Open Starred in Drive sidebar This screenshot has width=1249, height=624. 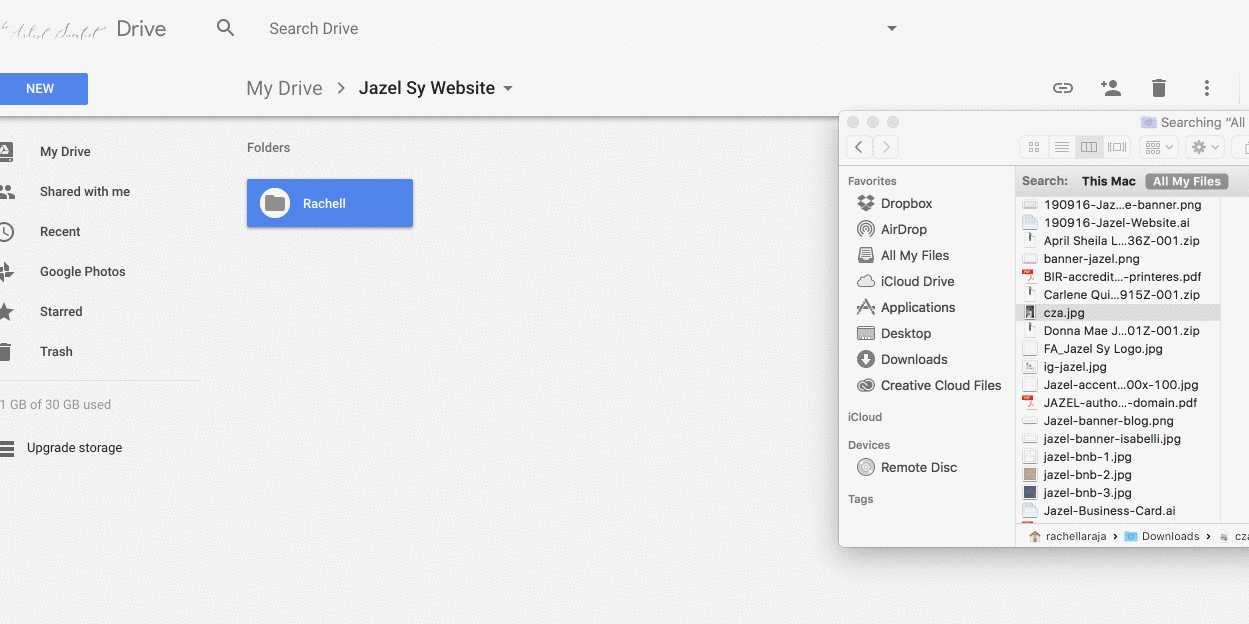pos(61,312)
